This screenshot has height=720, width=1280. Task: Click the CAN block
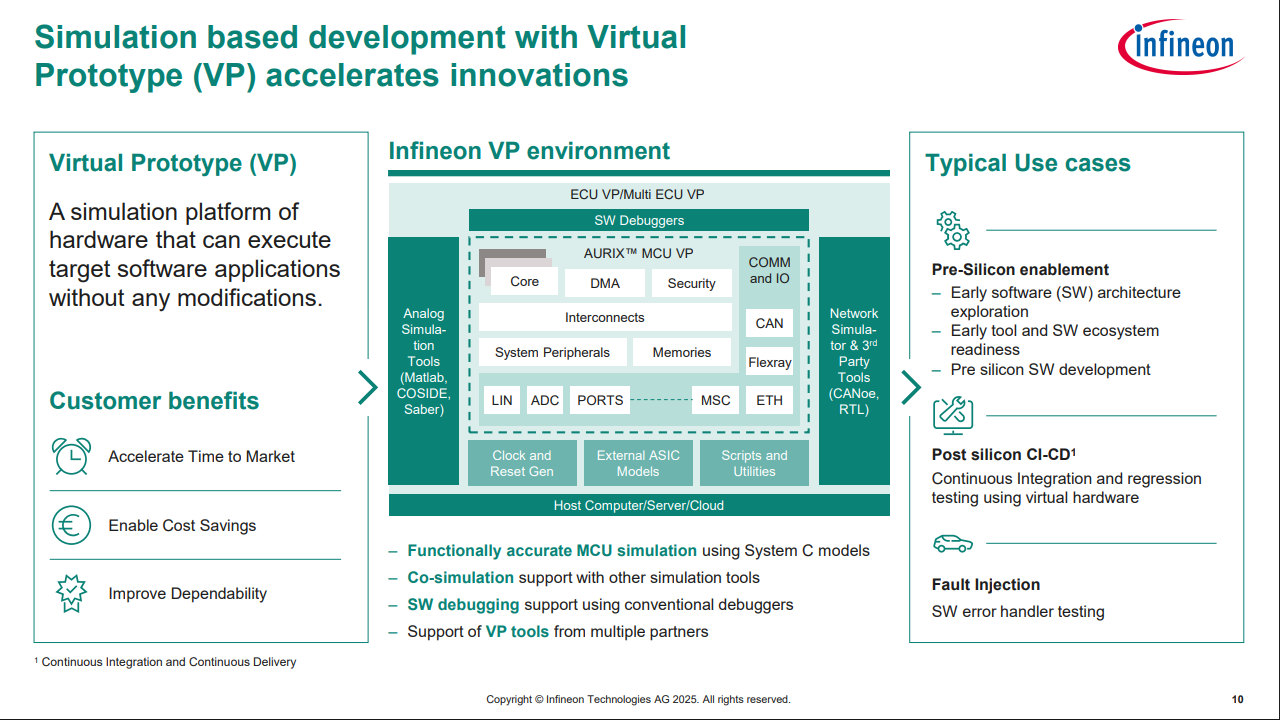[x=769, y=323]
